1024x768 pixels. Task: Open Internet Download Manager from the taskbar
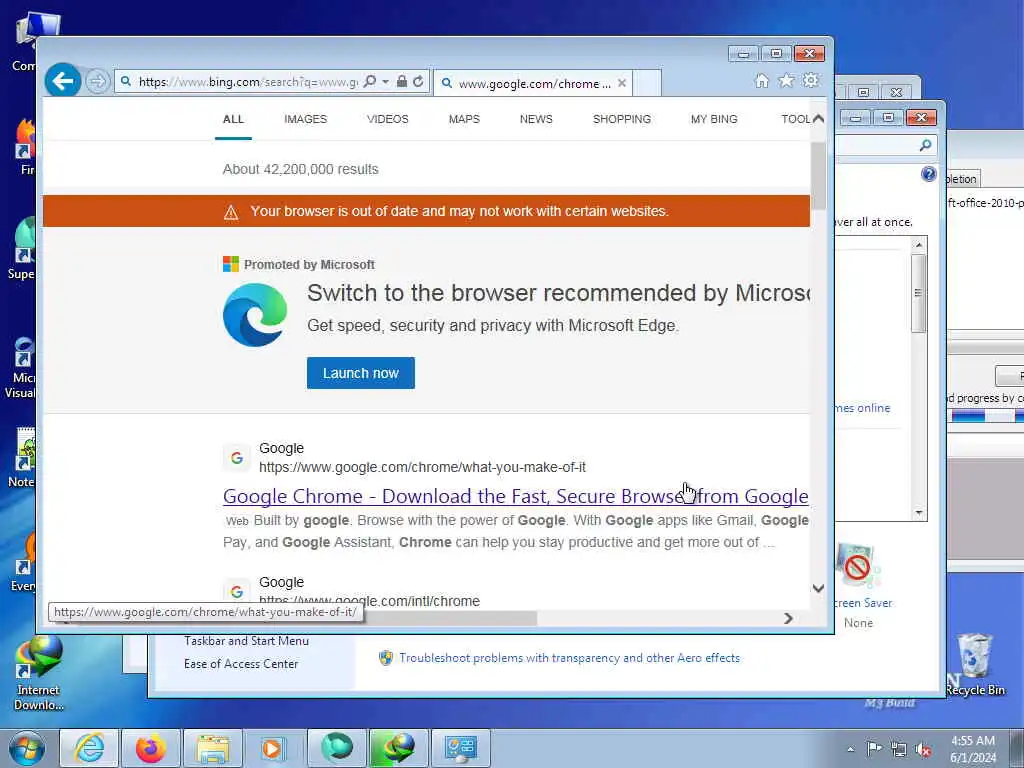(398, 748)
